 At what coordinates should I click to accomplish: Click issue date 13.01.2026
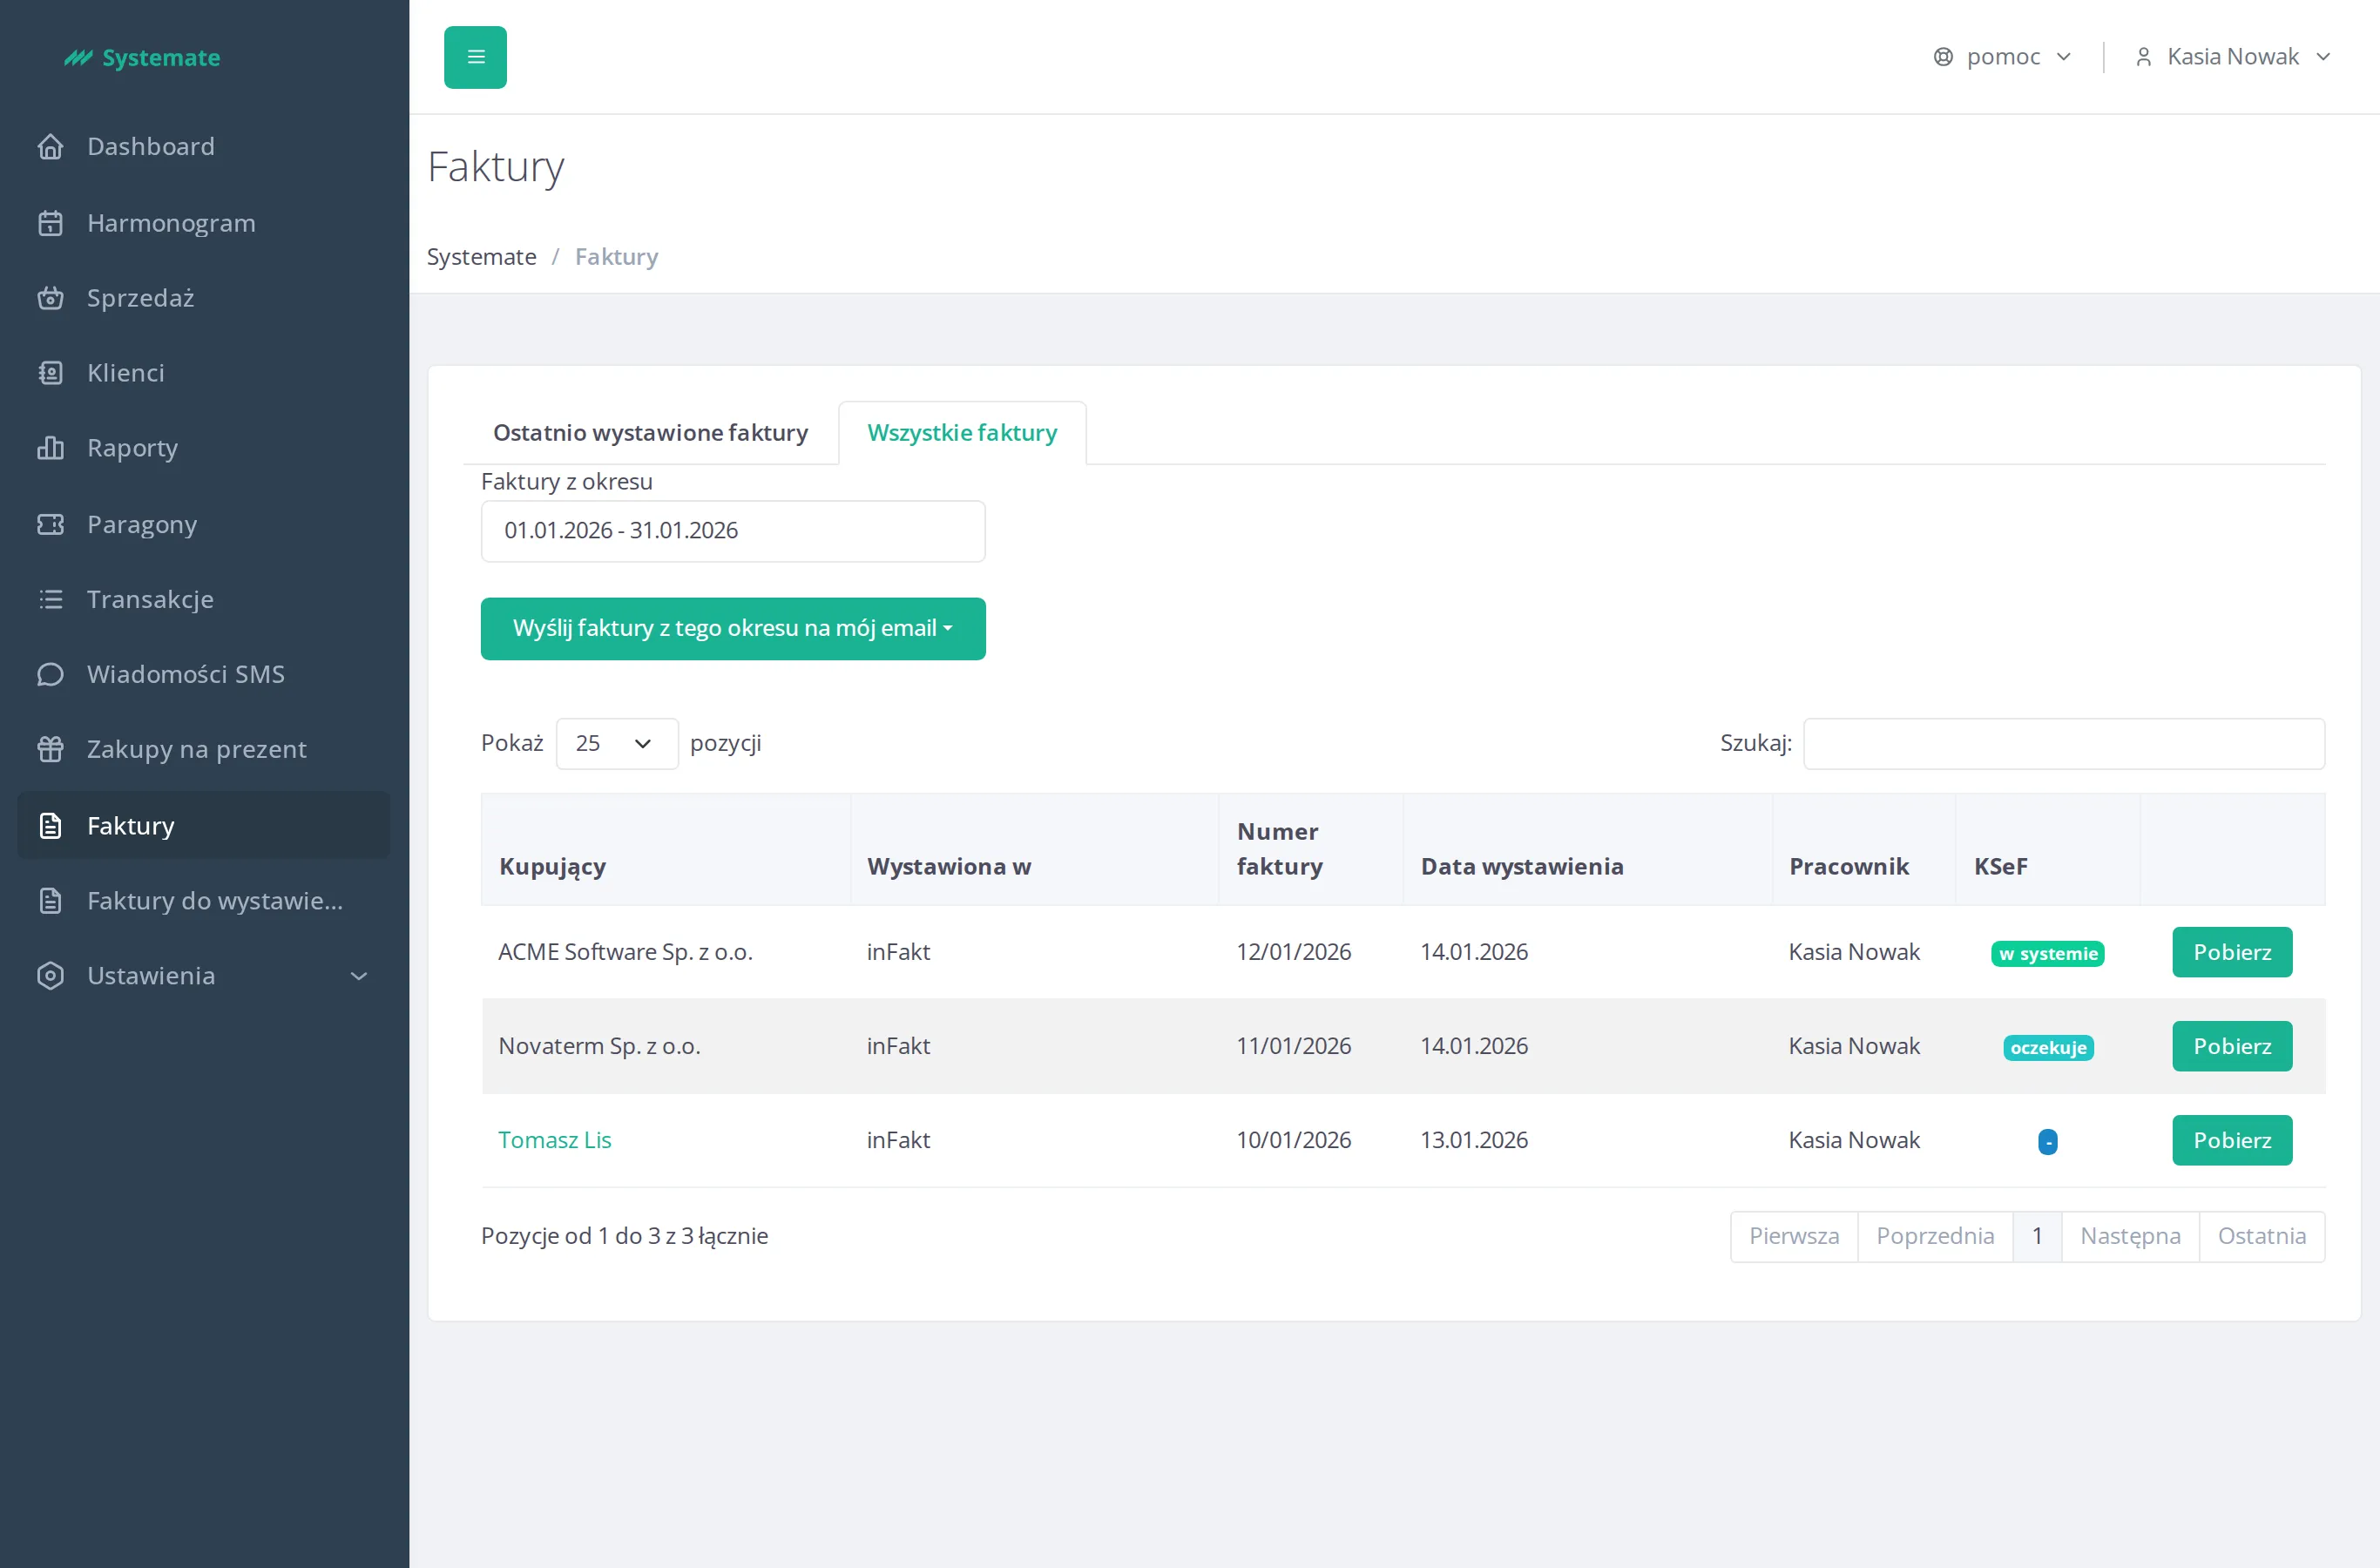(1474, 1140)
